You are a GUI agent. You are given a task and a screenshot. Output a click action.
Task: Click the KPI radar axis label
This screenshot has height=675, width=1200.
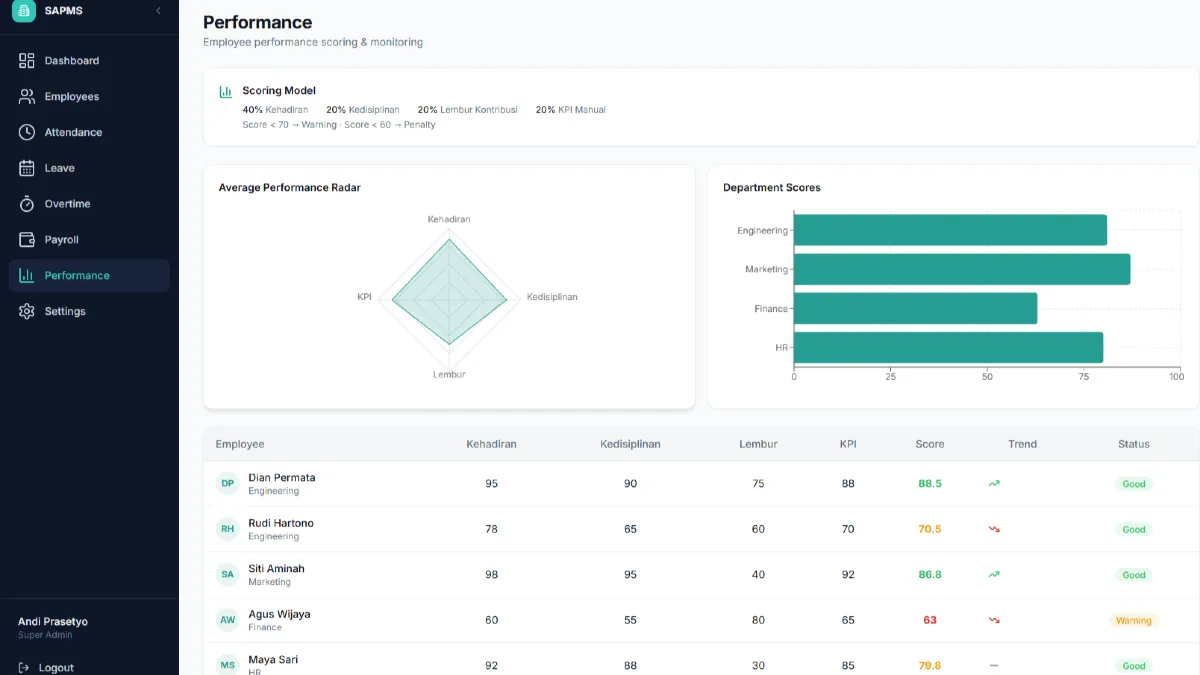tap(364, 297)
